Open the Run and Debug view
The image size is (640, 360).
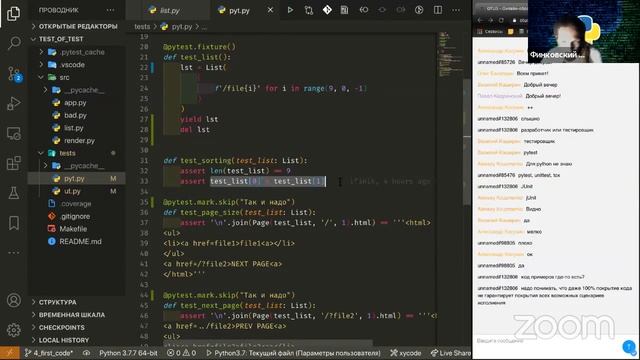(13, 103)
